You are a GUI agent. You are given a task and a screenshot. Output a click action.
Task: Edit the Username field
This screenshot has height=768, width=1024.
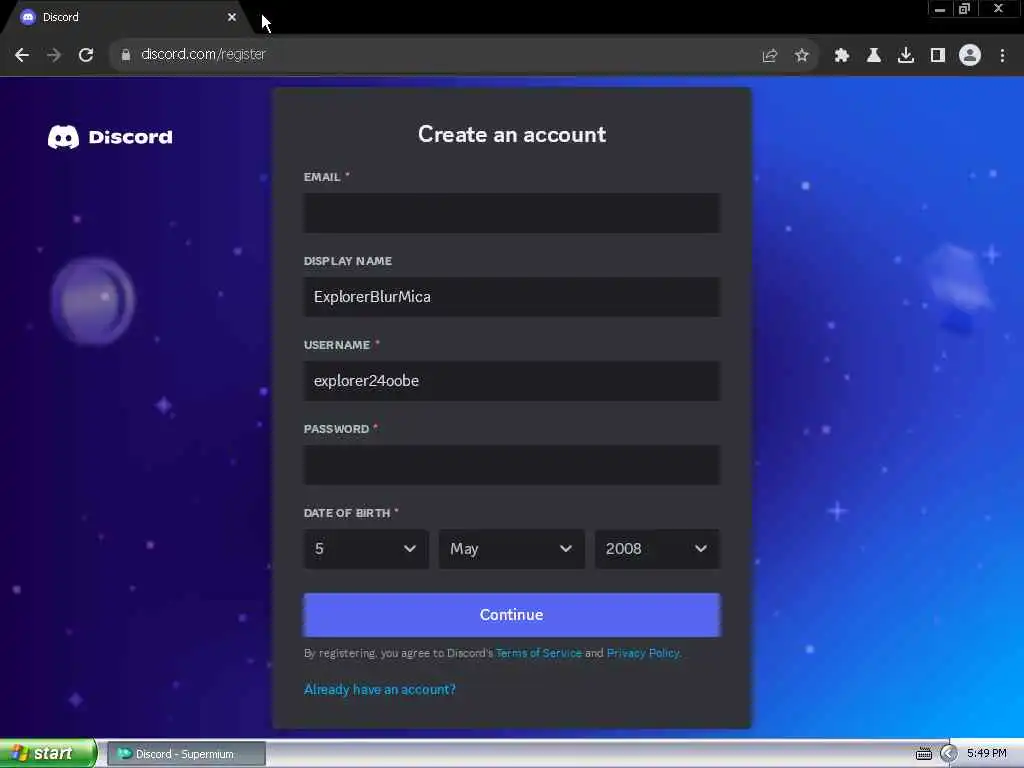(x=511, y=381)
